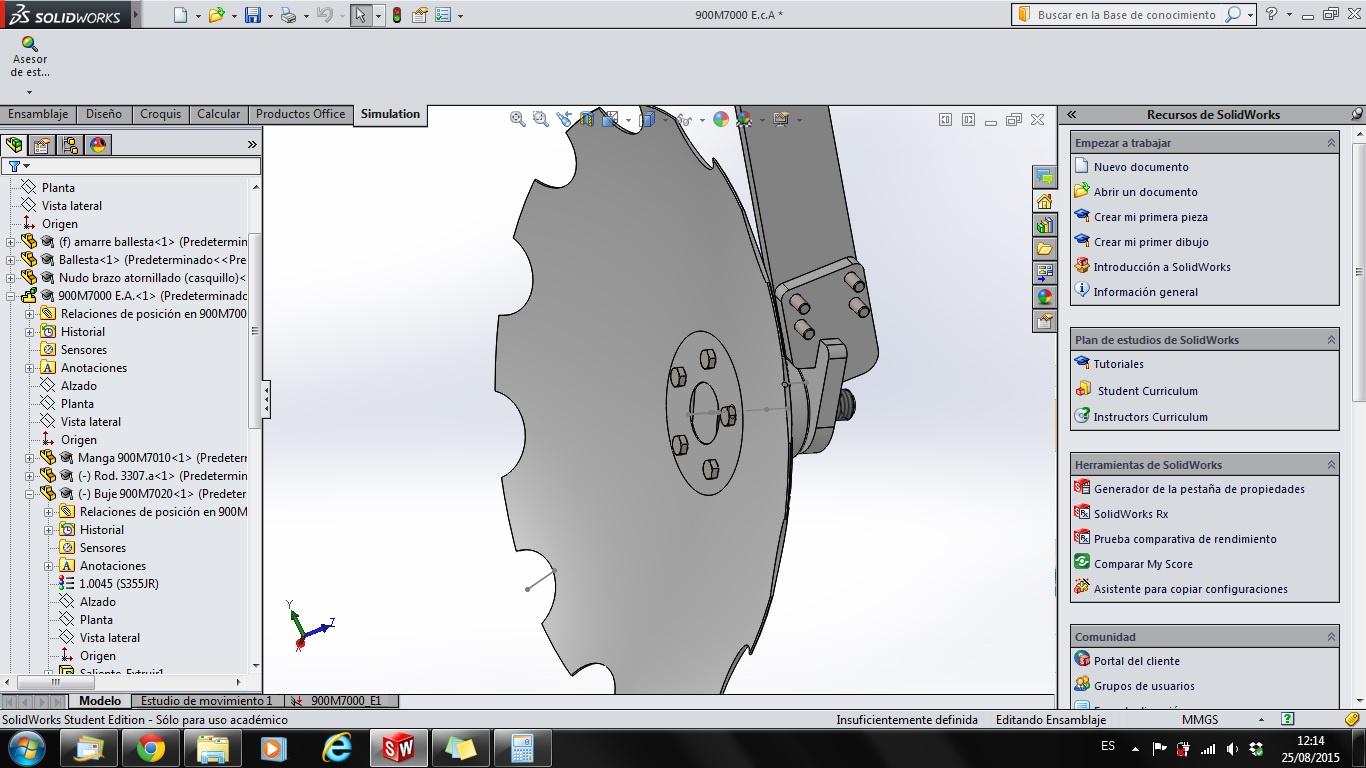The width and height of the screenshot is (1366, 768).
Task: Collapse the Herramientas de SolidWorks section
Action: point(1331,465)
